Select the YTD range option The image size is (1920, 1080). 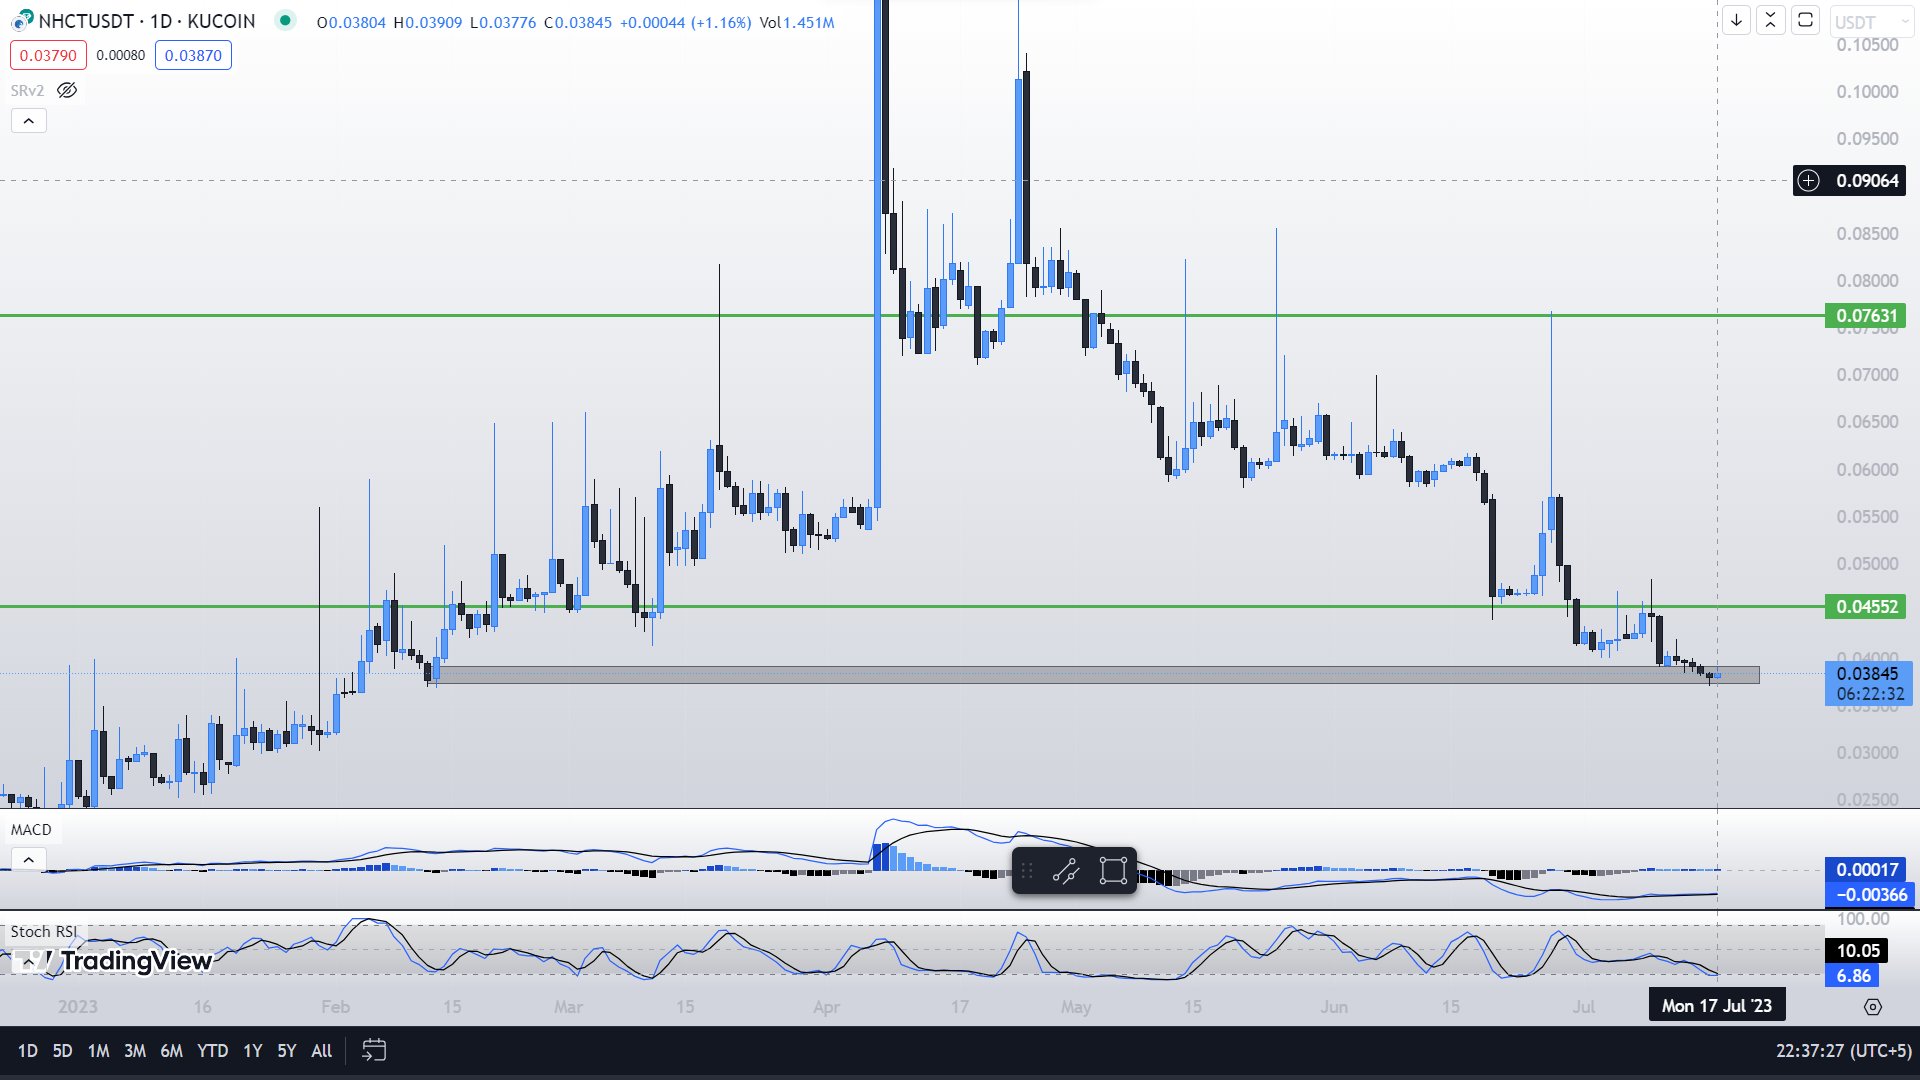click(x=211, y=1051)
